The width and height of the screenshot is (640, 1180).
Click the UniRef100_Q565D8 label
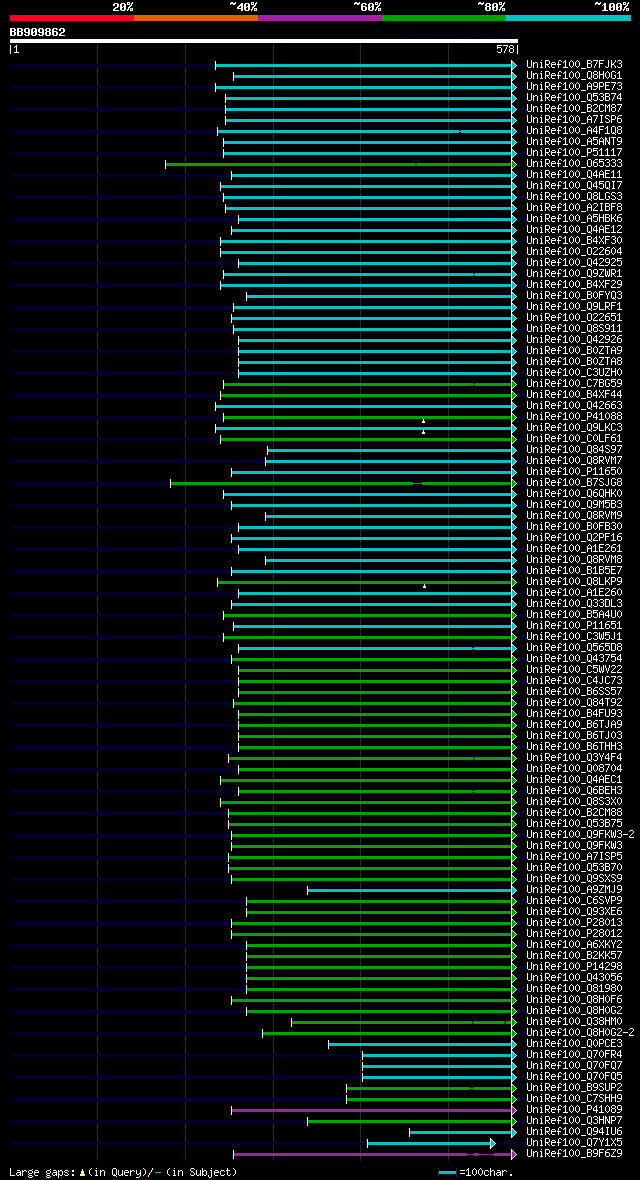[x=574, y=647]
